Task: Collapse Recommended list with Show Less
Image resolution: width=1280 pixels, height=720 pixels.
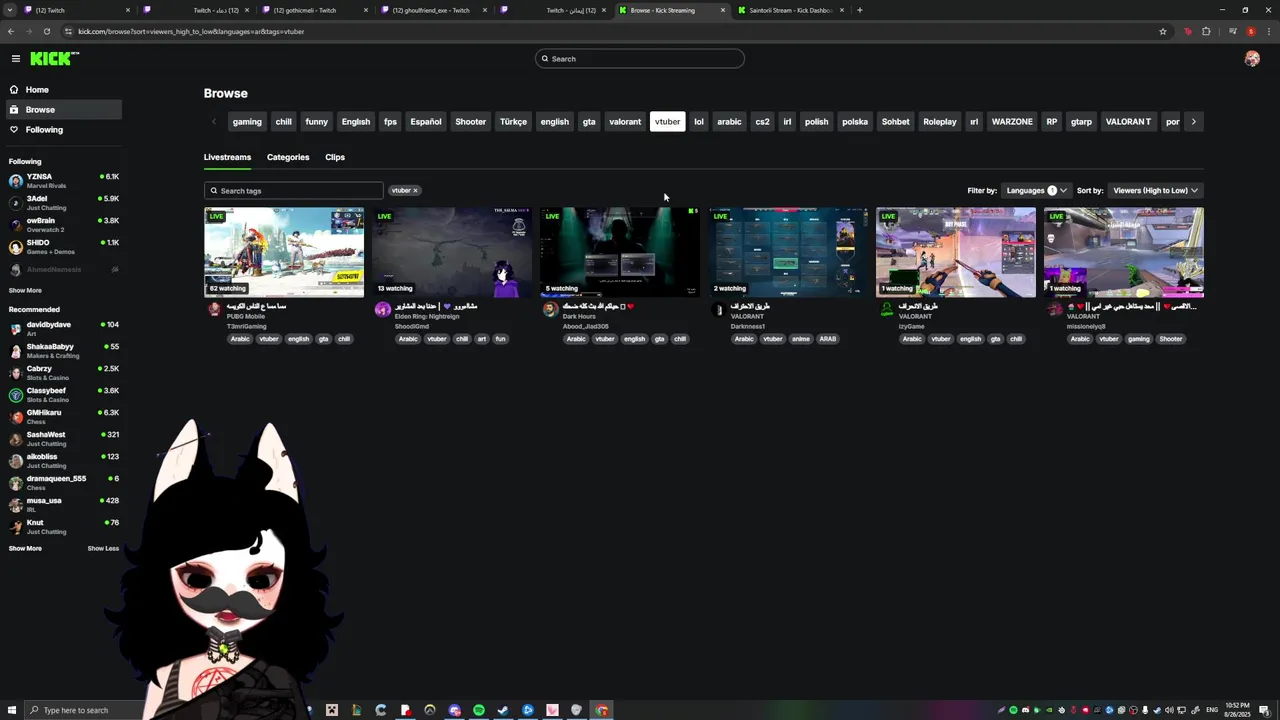Action: (103, 548)
